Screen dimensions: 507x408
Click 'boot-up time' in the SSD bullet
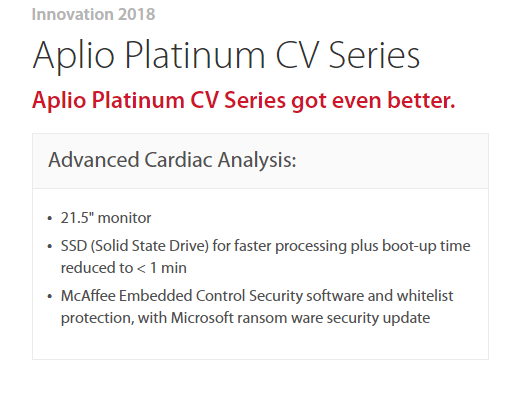(426, 246)
